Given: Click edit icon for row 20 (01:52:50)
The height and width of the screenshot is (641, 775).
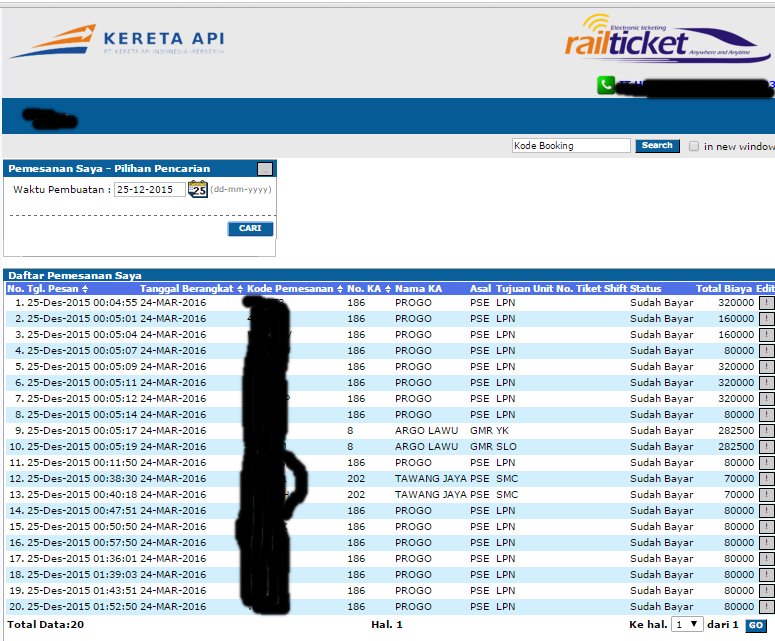Looking at the screenshot, I should (767, 607).
